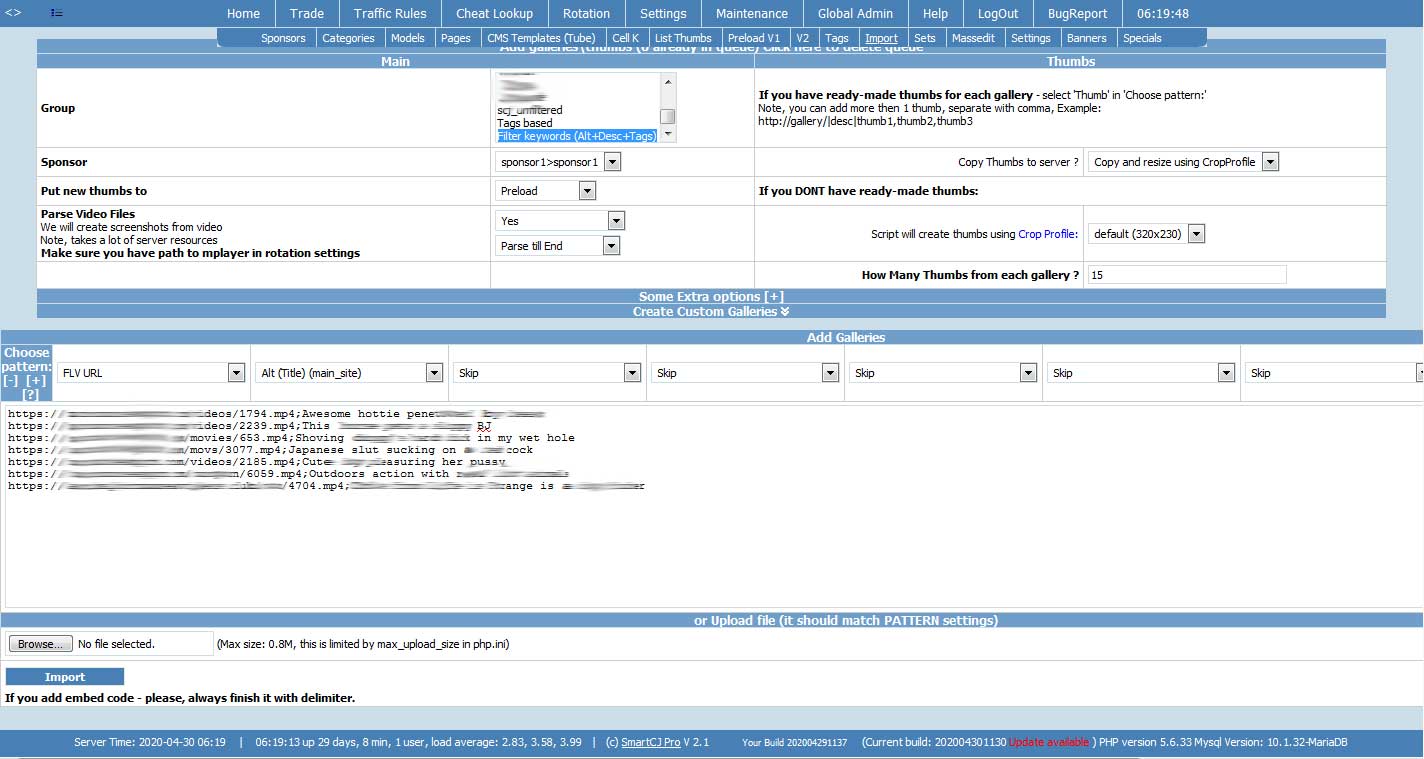Open the Trade menu
Image resolution: width=1424 pixels, height=759 pixels.
[x=307, y=13]
